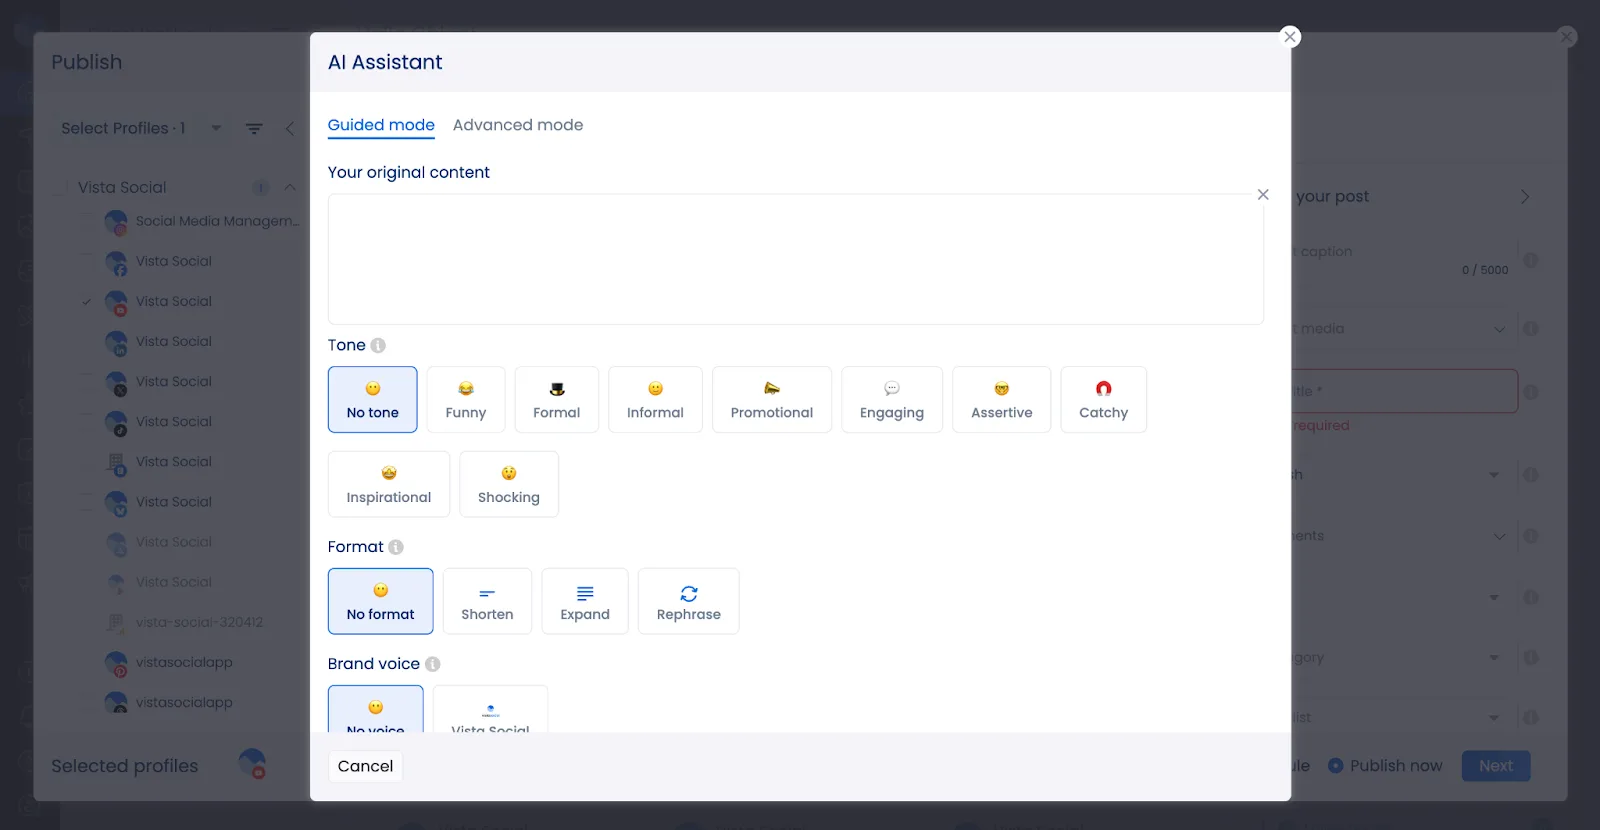Collapse the Vista Social profile group
1600x830 pixels.
pos(290,188)
